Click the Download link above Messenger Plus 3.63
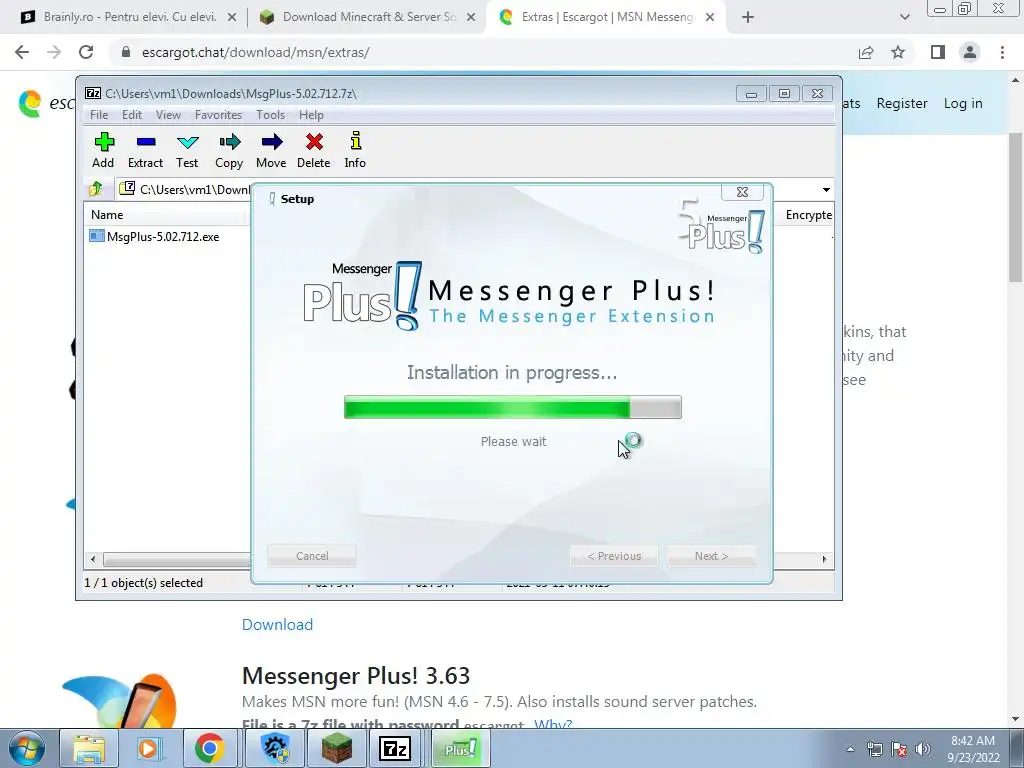The image size is (1024, 768). pos(278,624)
